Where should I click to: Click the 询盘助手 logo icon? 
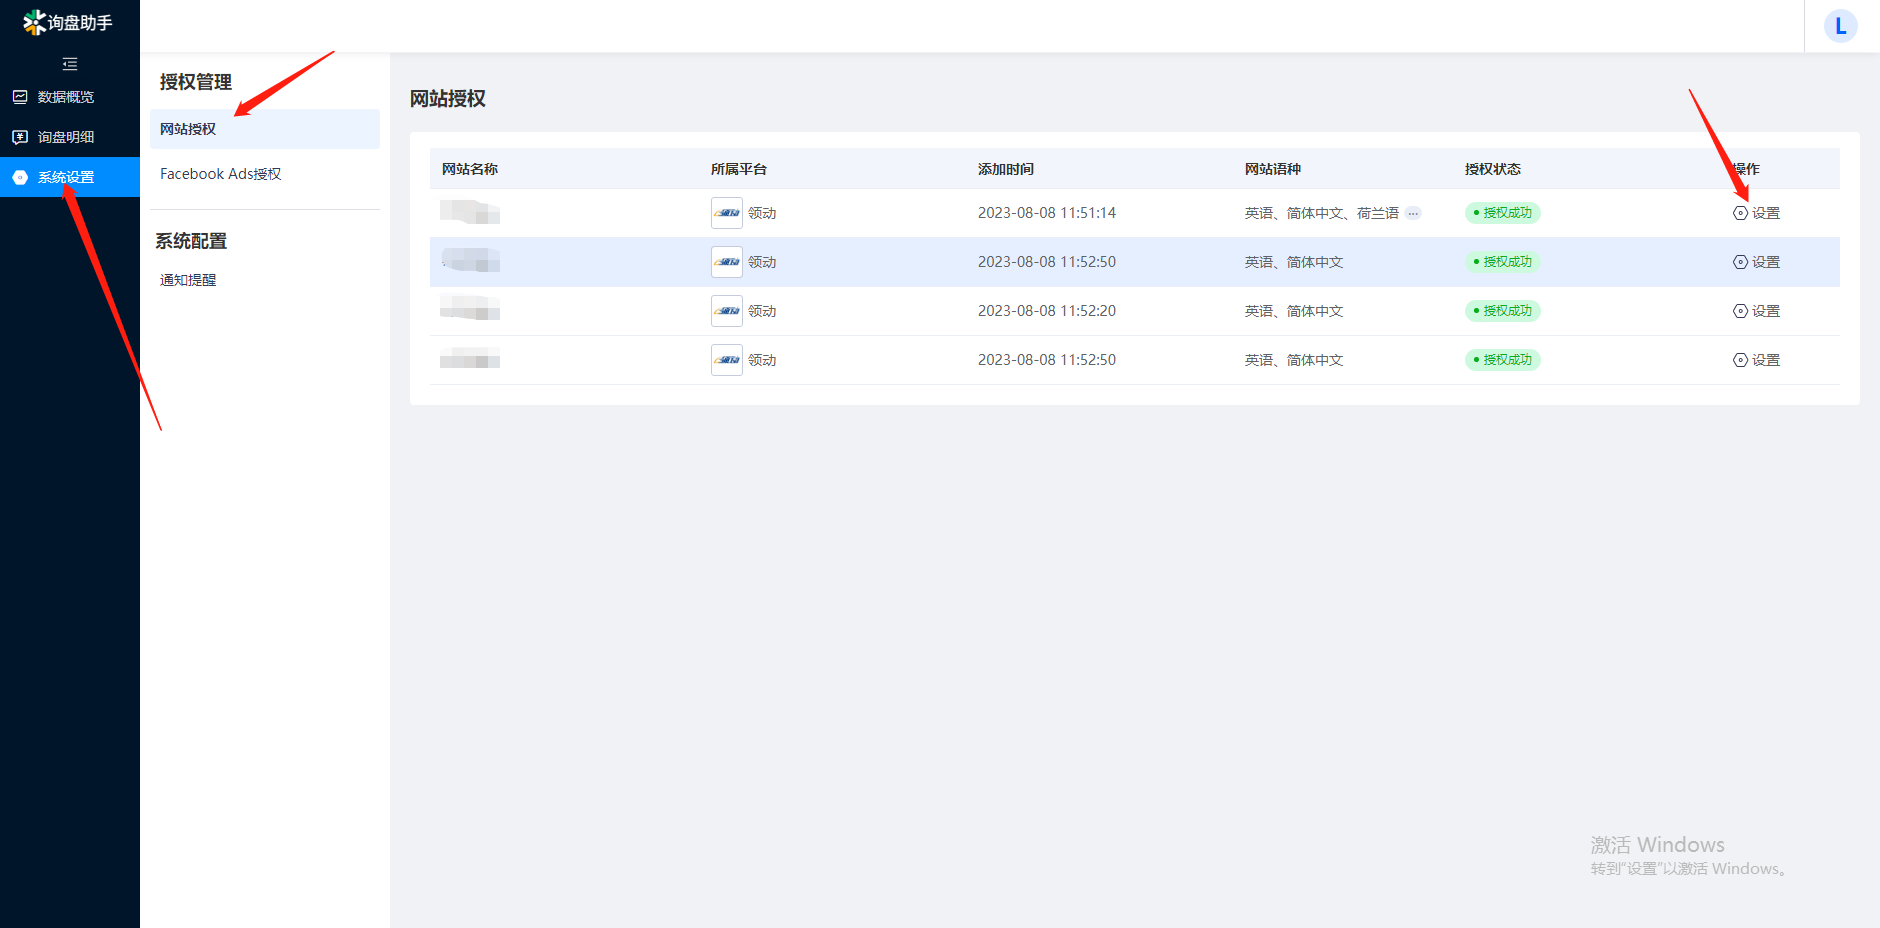point(34,22)
